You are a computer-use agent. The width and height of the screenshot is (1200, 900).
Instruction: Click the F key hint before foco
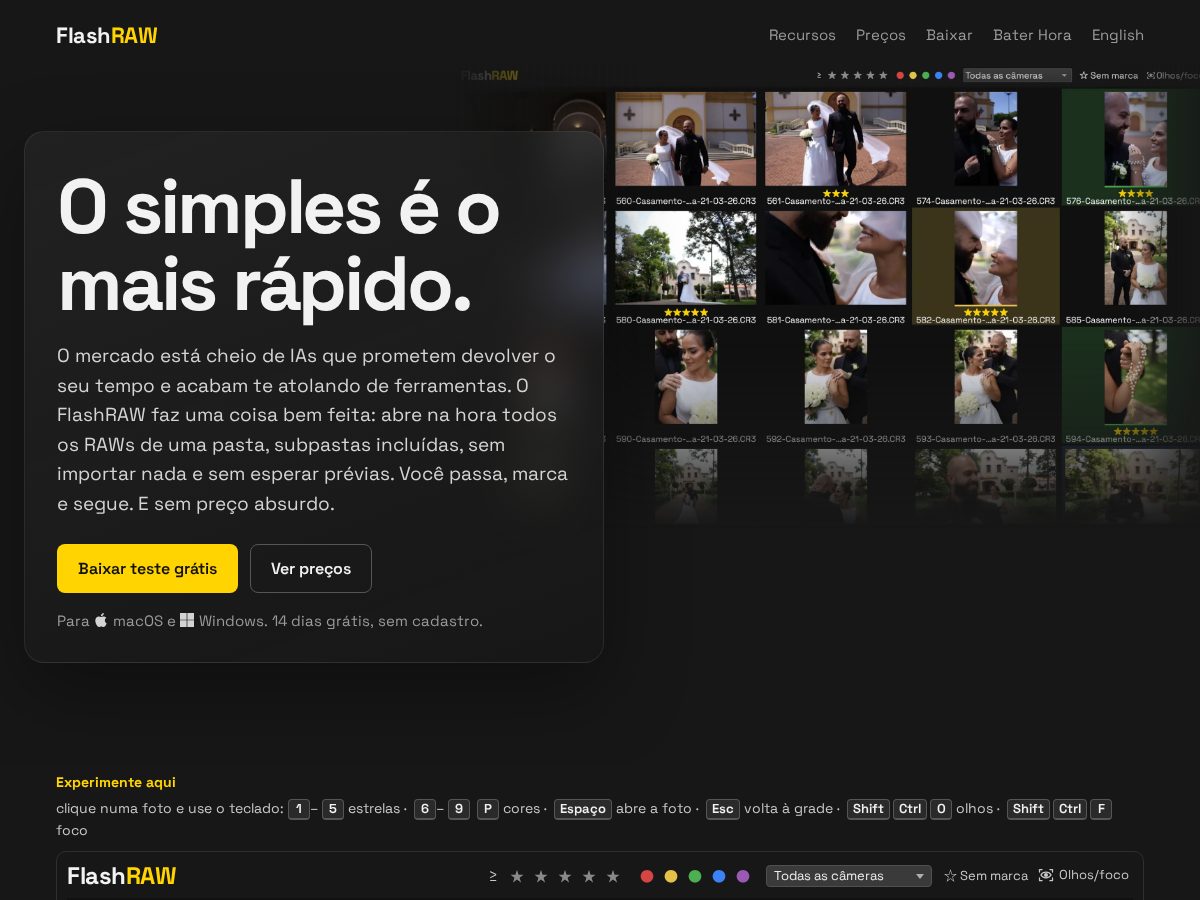1100,809
